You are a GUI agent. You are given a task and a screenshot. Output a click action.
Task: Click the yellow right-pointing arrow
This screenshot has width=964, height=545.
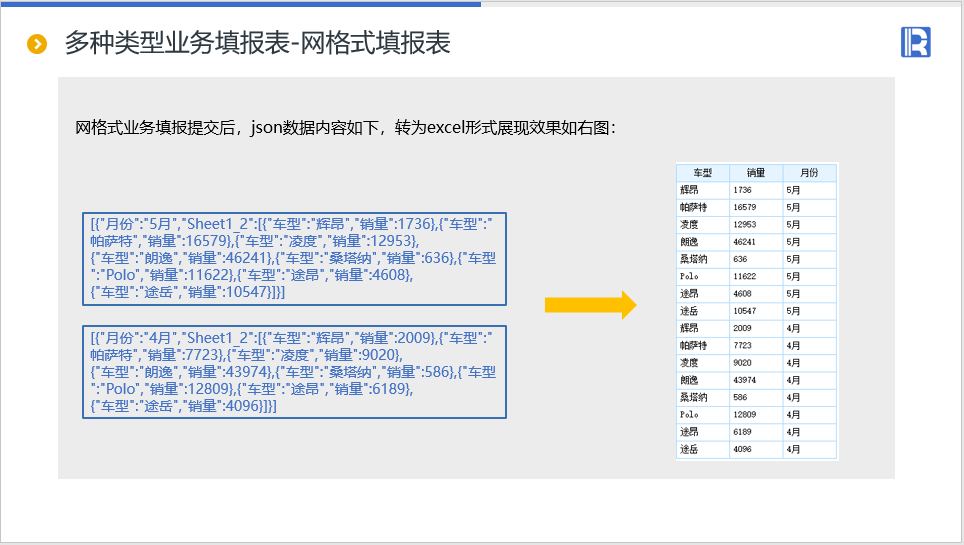point(590,305)
